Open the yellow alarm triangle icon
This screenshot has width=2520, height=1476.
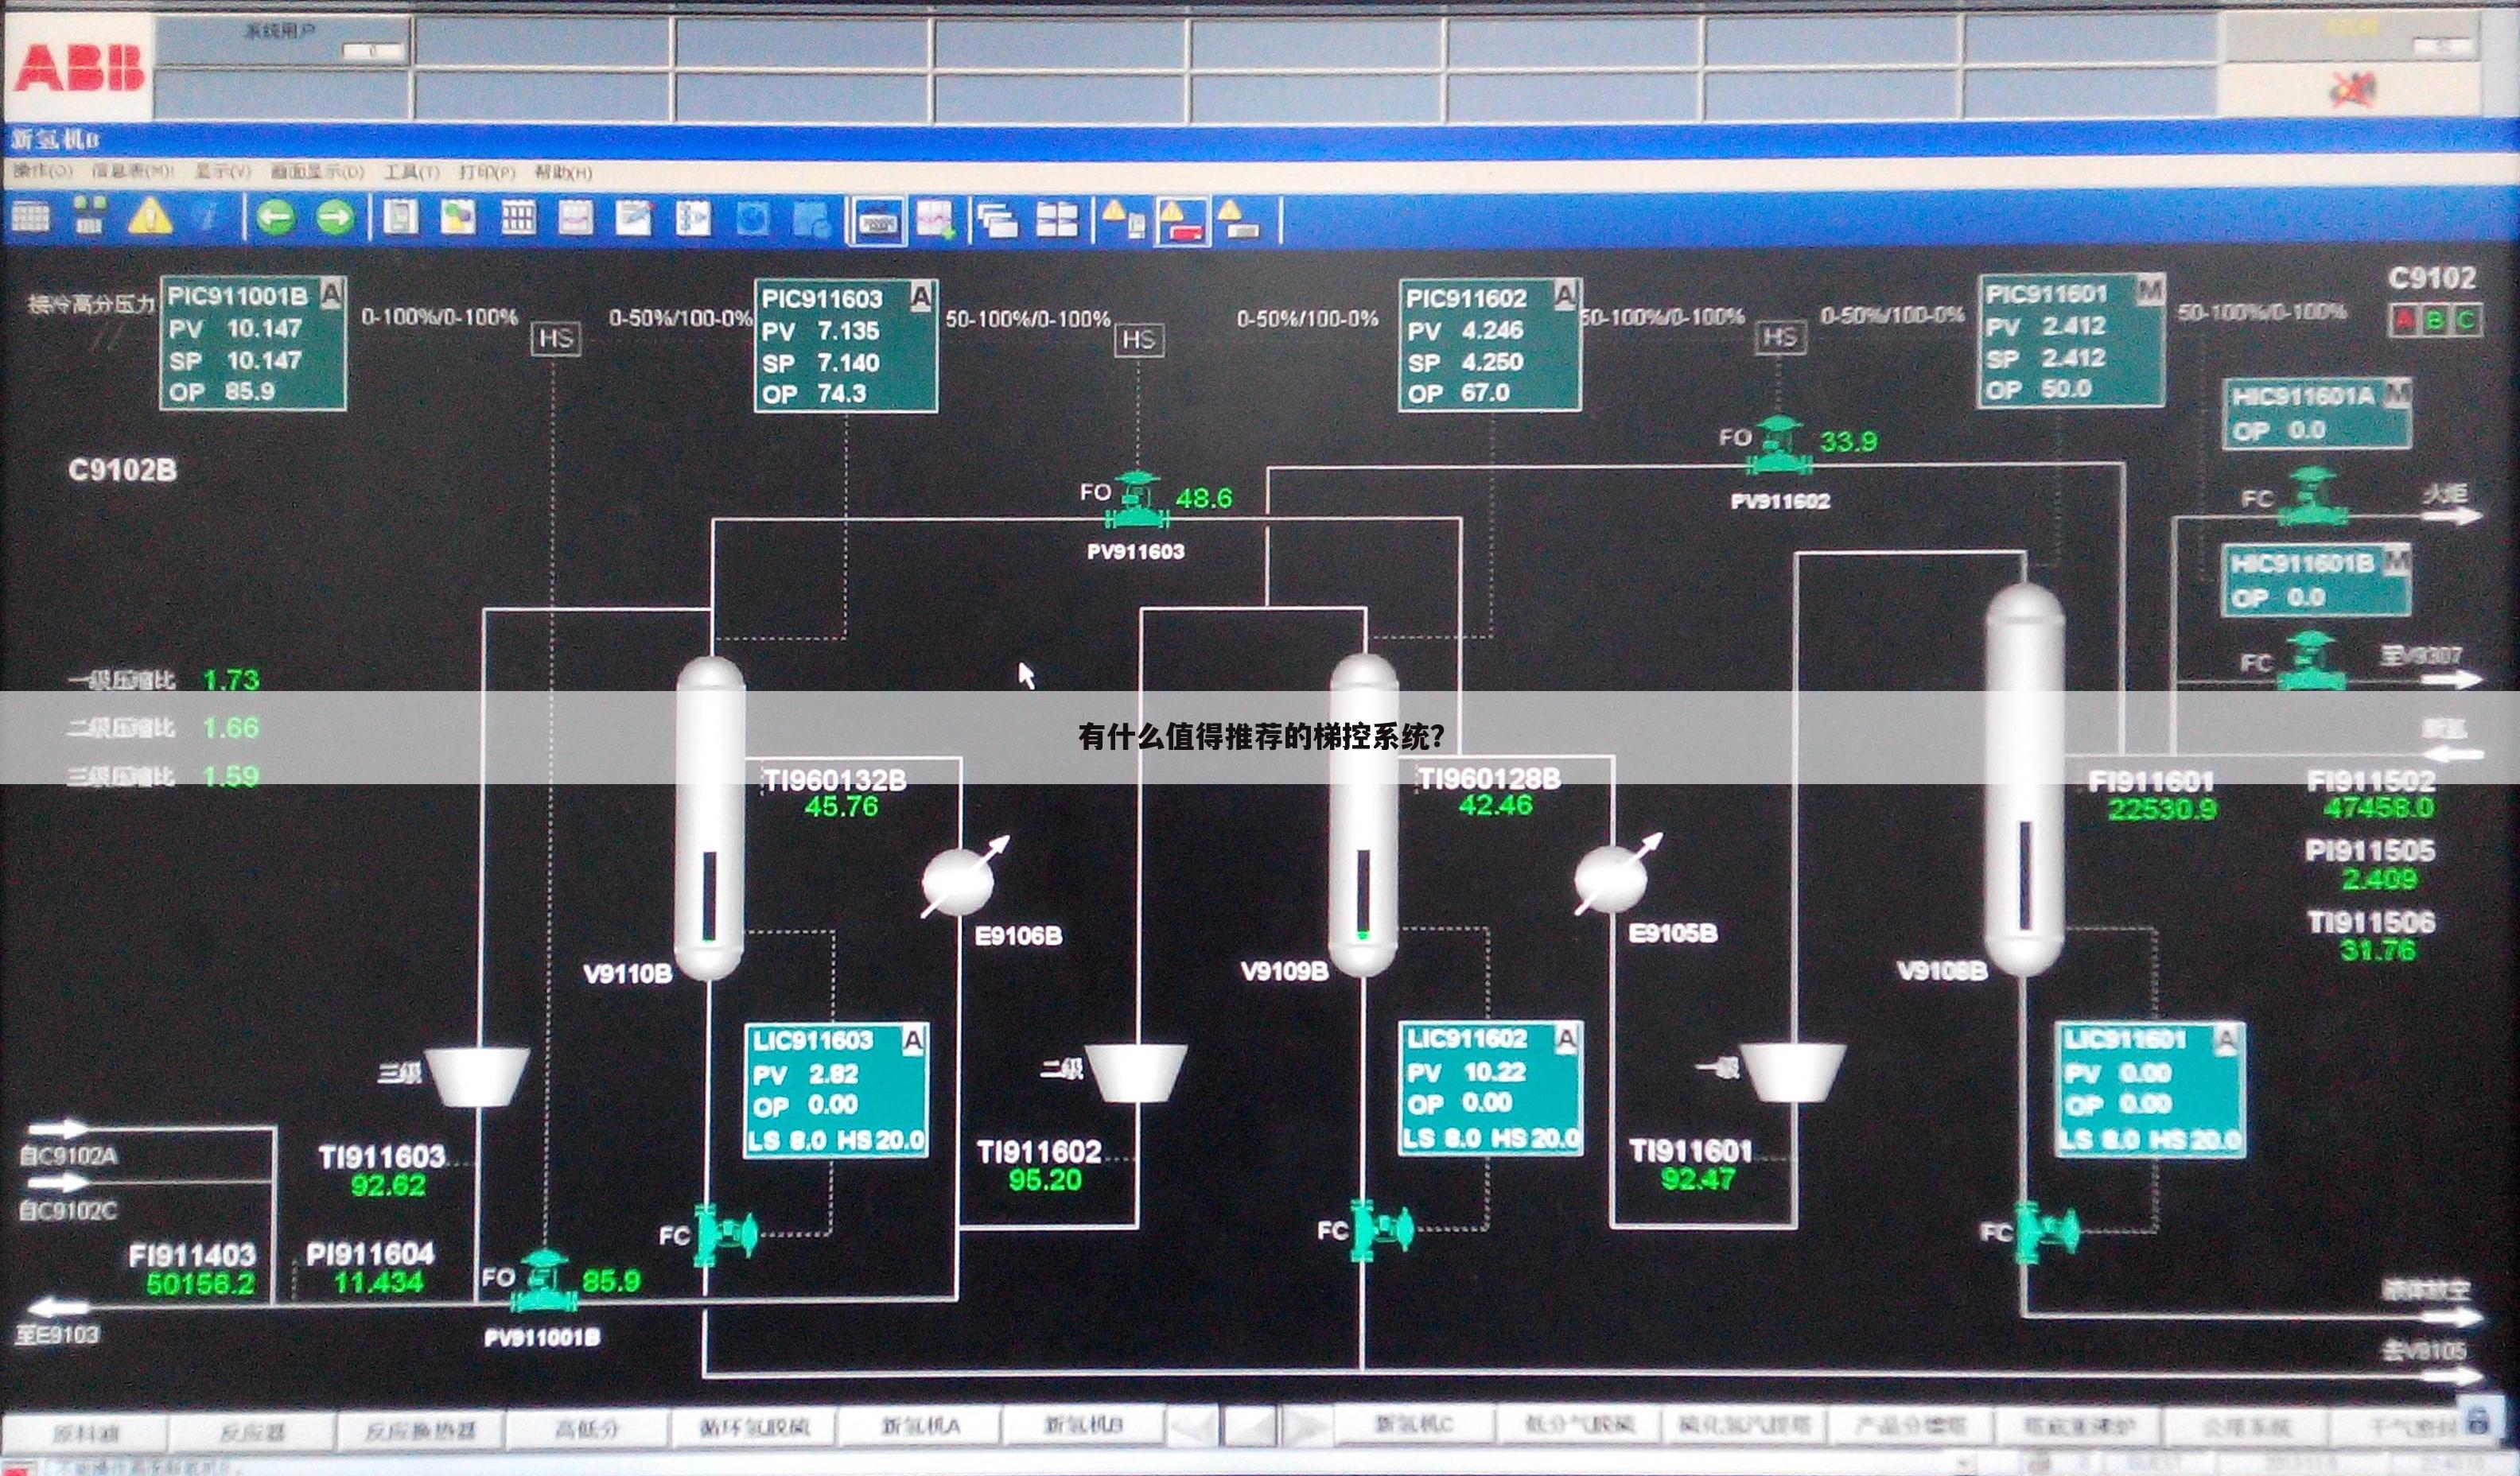150,216
